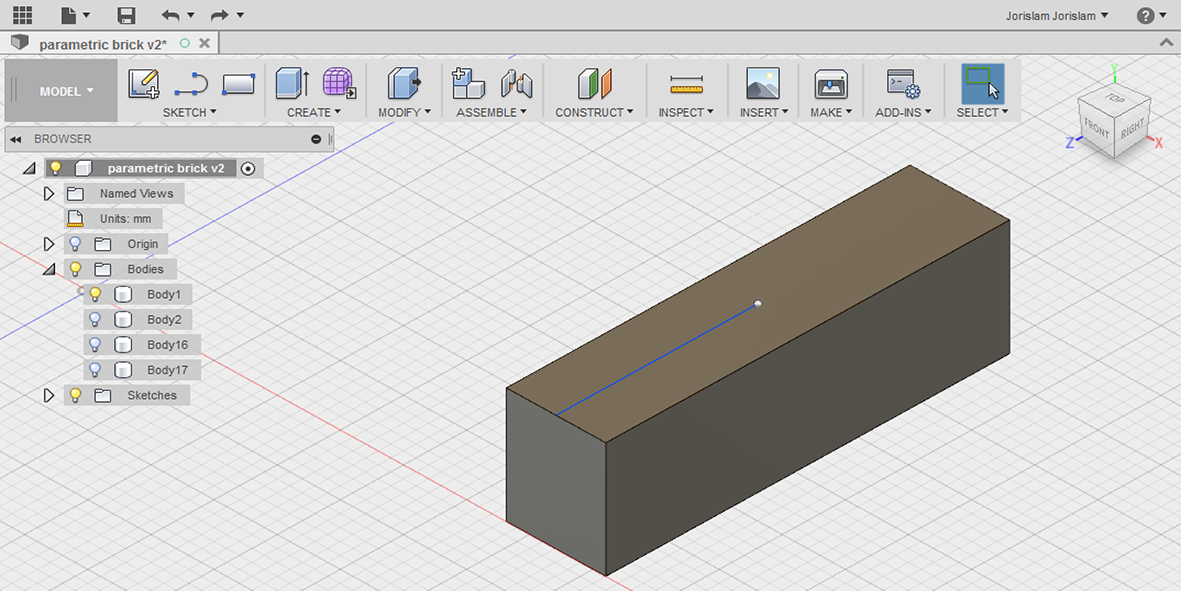The width and height of the screenshot is (1181, 591).
Task: Click the Units: mm document icon
Action: coord(75,219)
